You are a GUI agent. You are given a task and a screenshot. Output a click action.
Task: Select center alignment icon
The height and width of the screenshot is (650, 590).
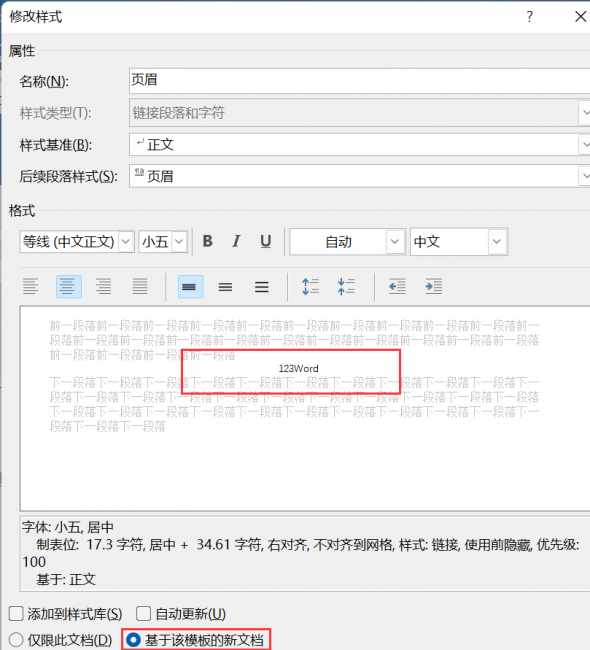pyautogui.click(x=68, y=286)
